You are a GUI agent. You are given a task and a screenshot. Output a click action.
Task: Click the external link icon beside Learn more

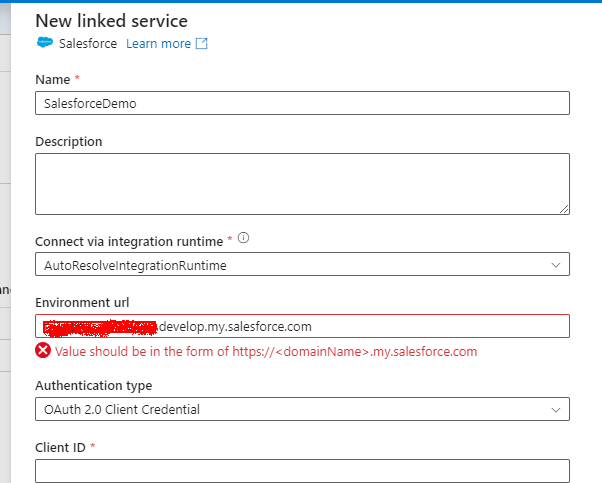(x=202, y=43)
